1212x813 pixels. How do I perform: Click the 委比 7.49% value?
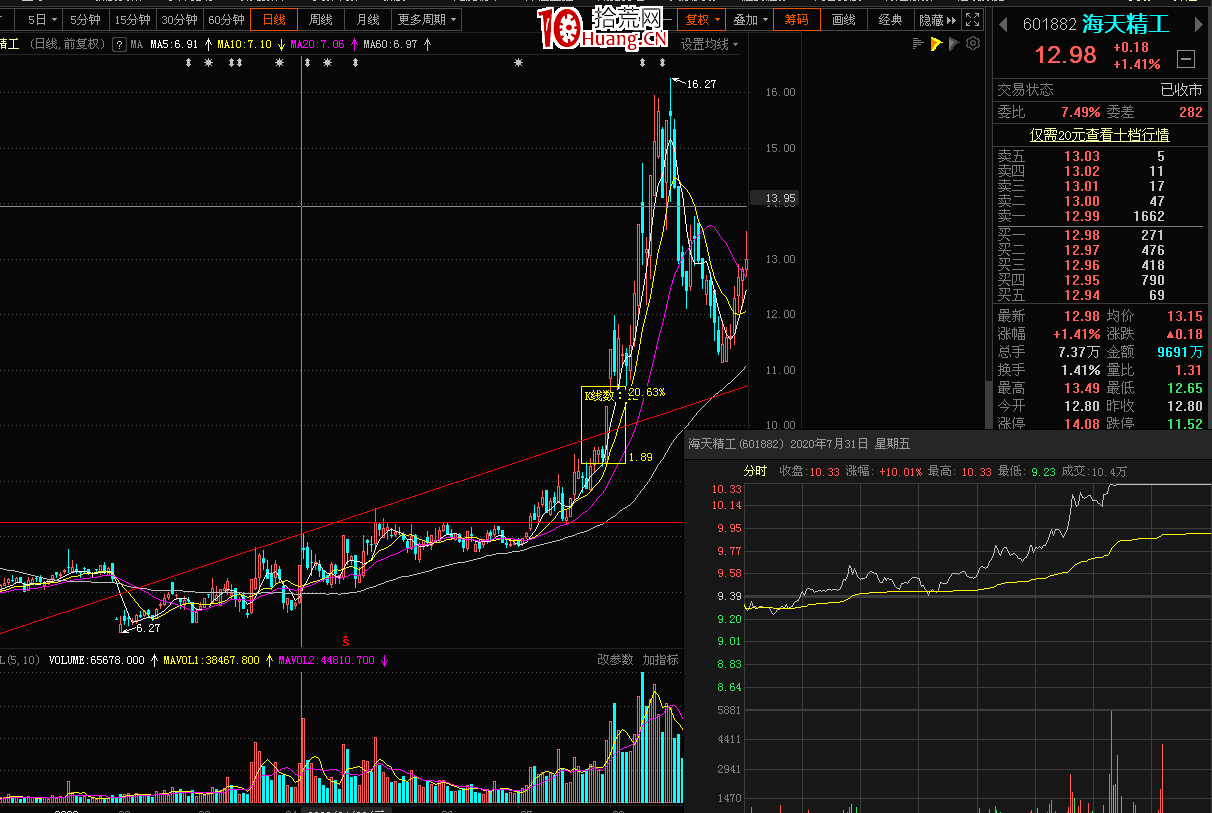[x=1081, y=113]
